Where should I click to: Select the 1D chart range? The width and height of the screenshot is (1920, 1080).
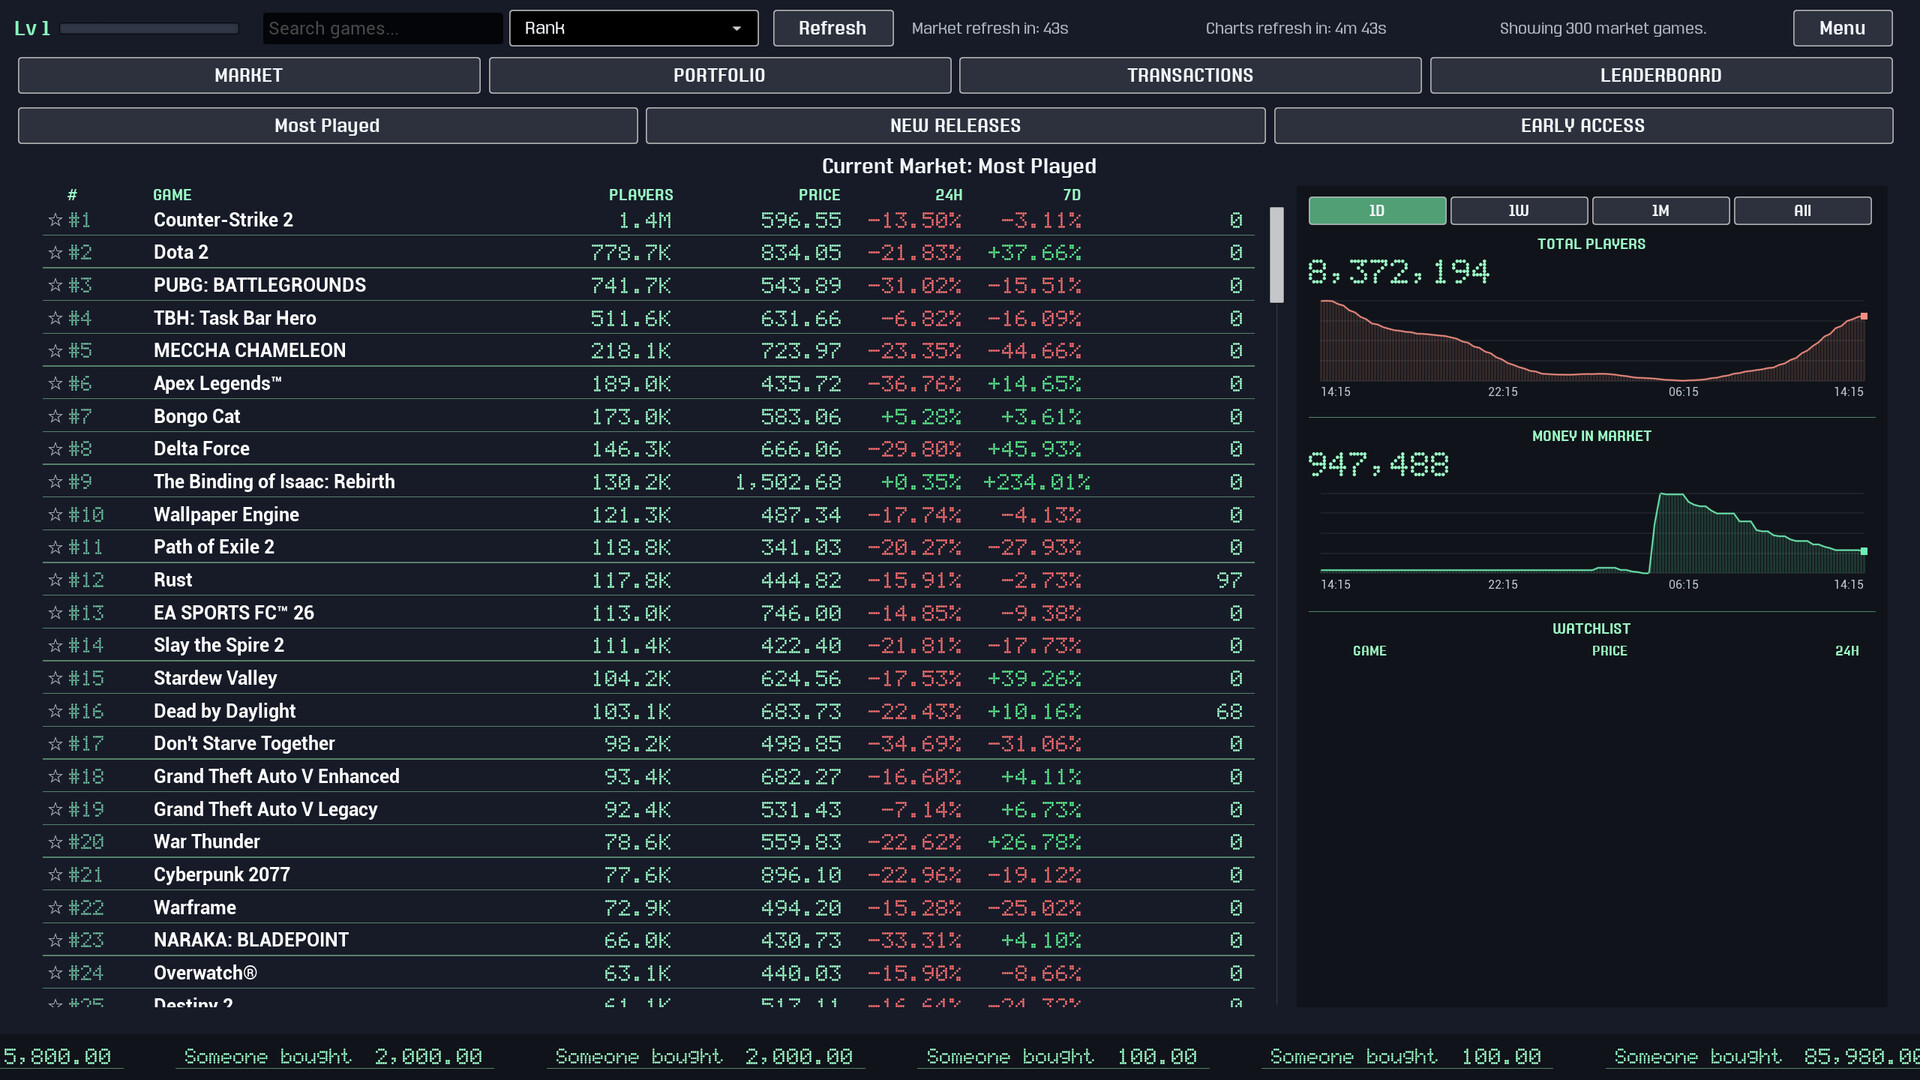[1377, 211]
